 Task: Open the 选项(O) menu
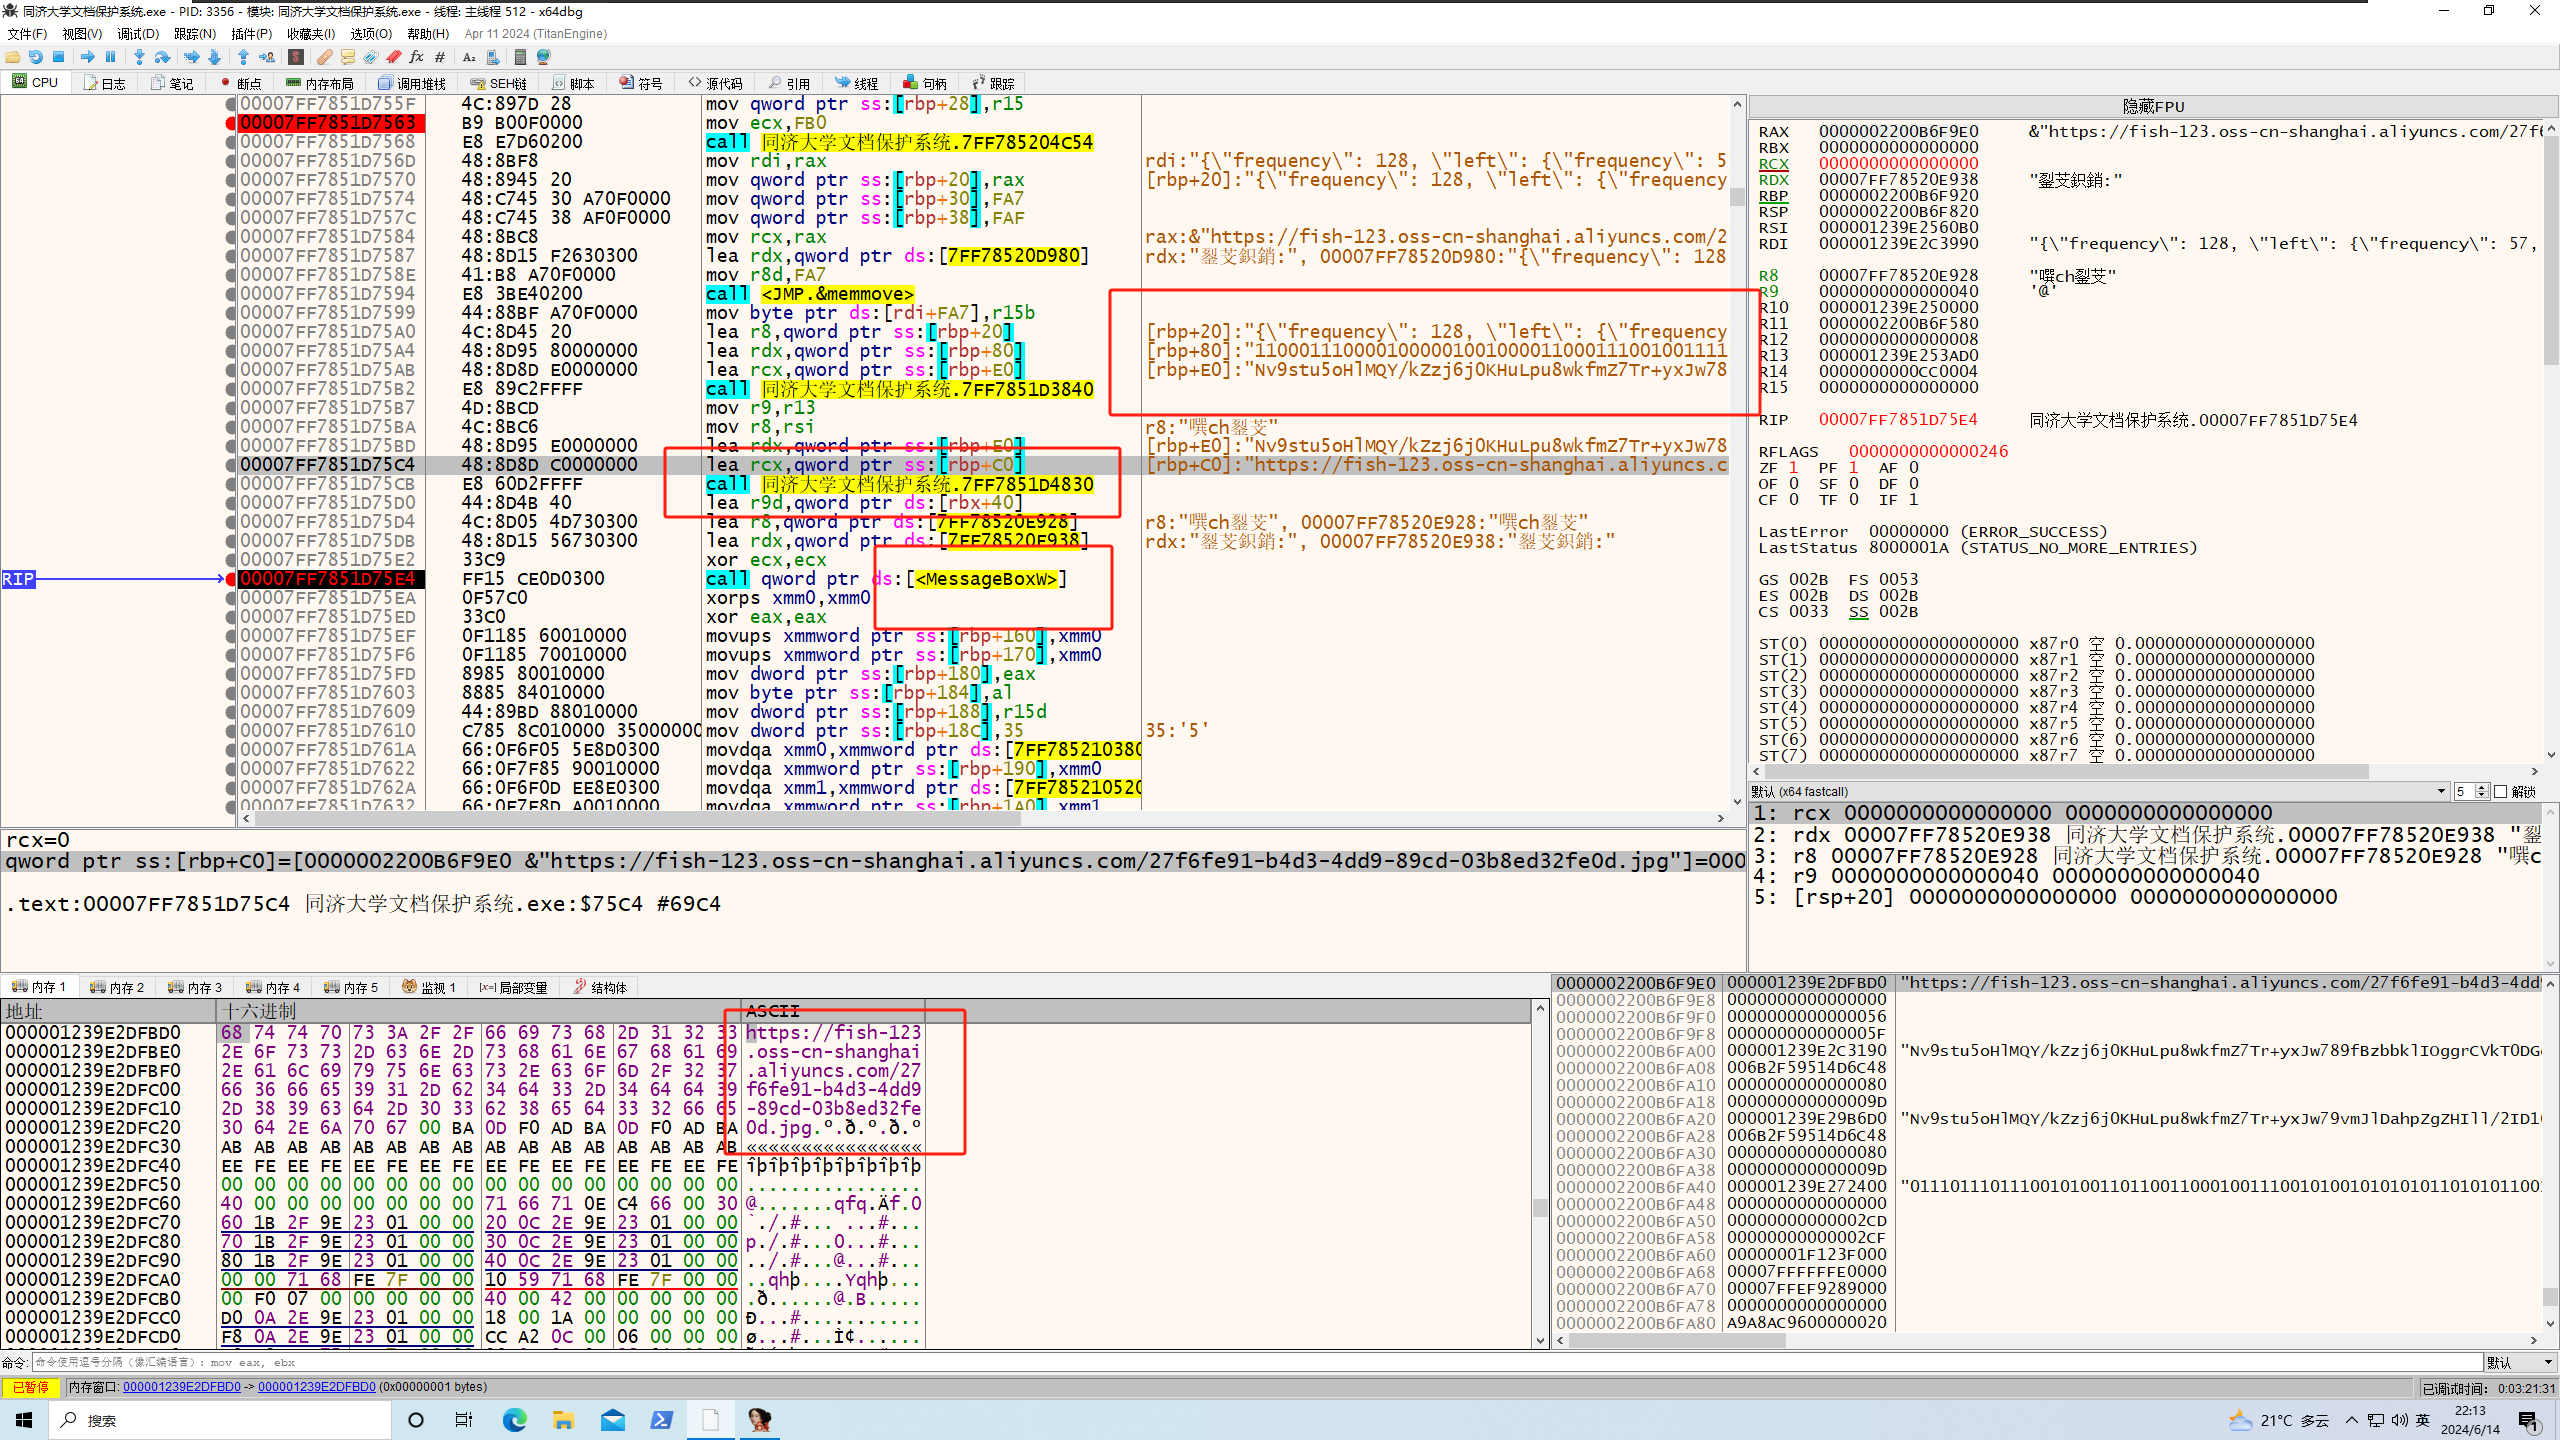tap(370, 34)
